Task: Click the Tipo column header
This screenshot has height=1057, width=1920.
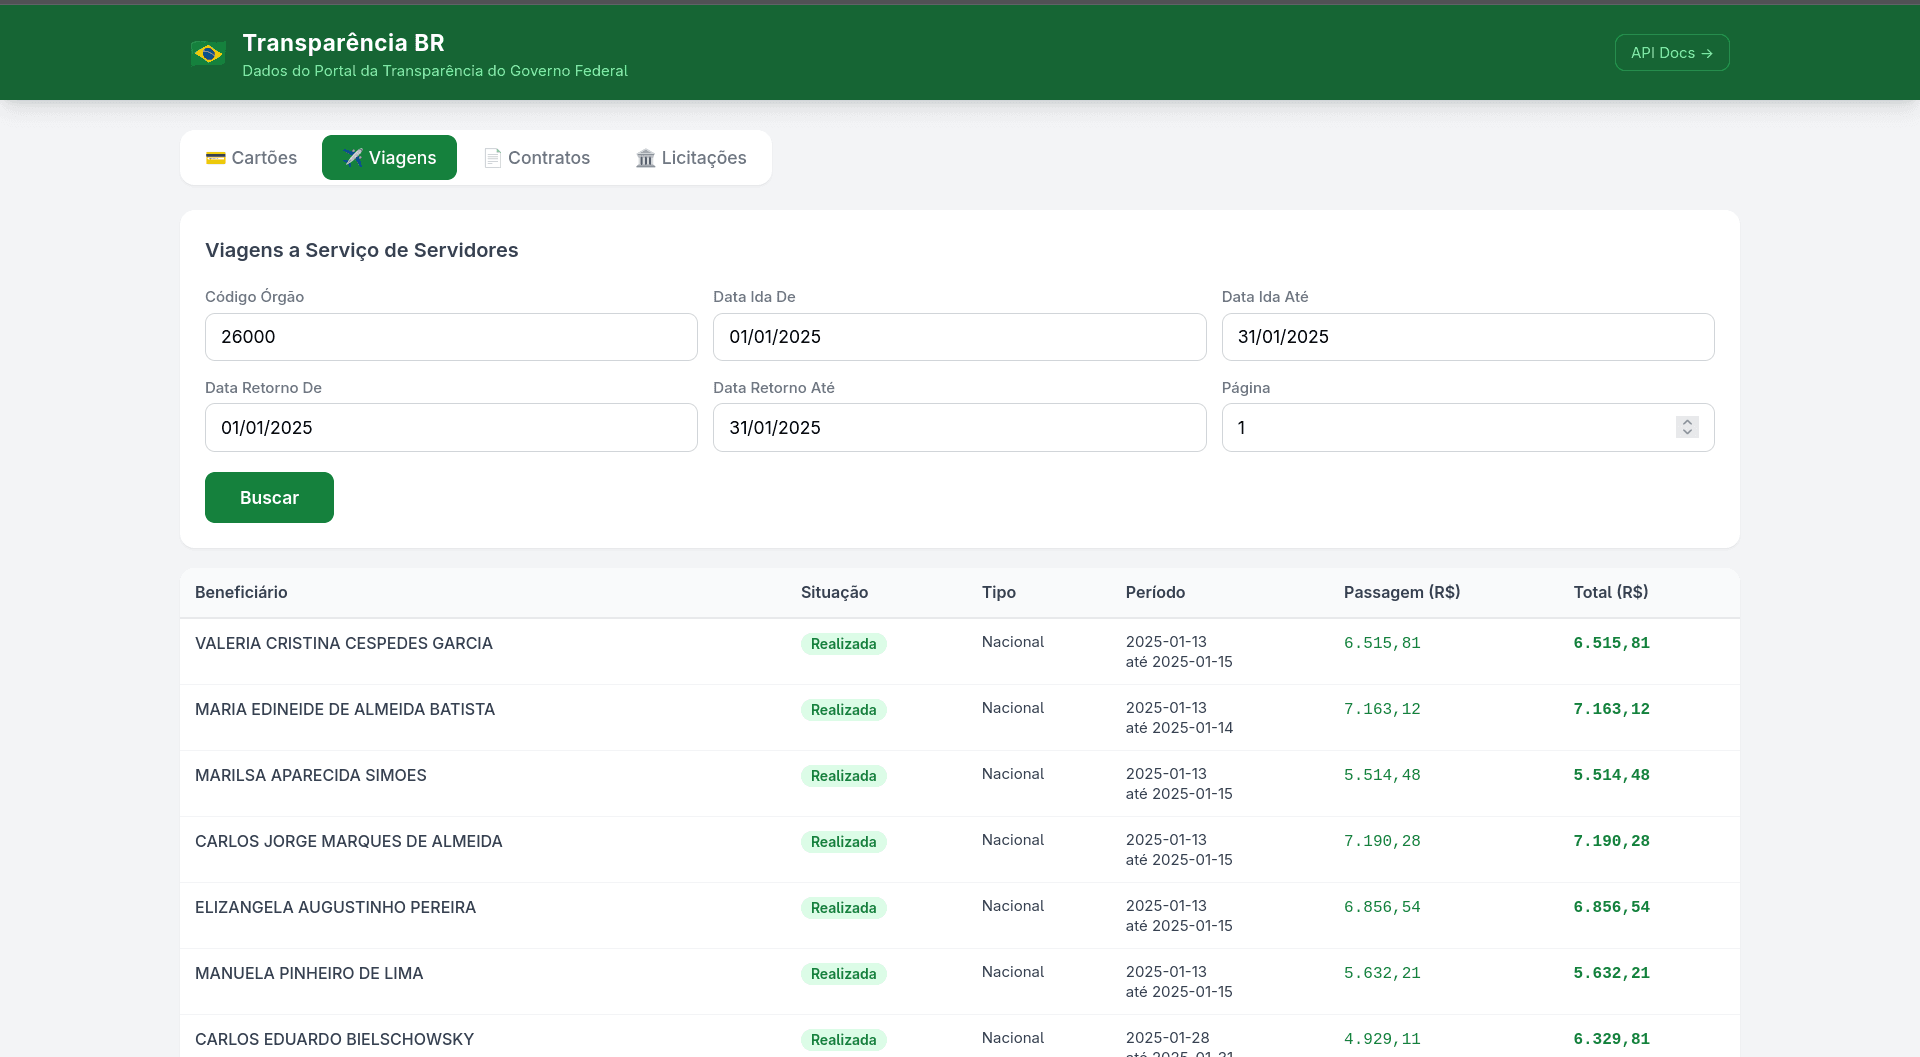Action: click(x=998, y=593)
